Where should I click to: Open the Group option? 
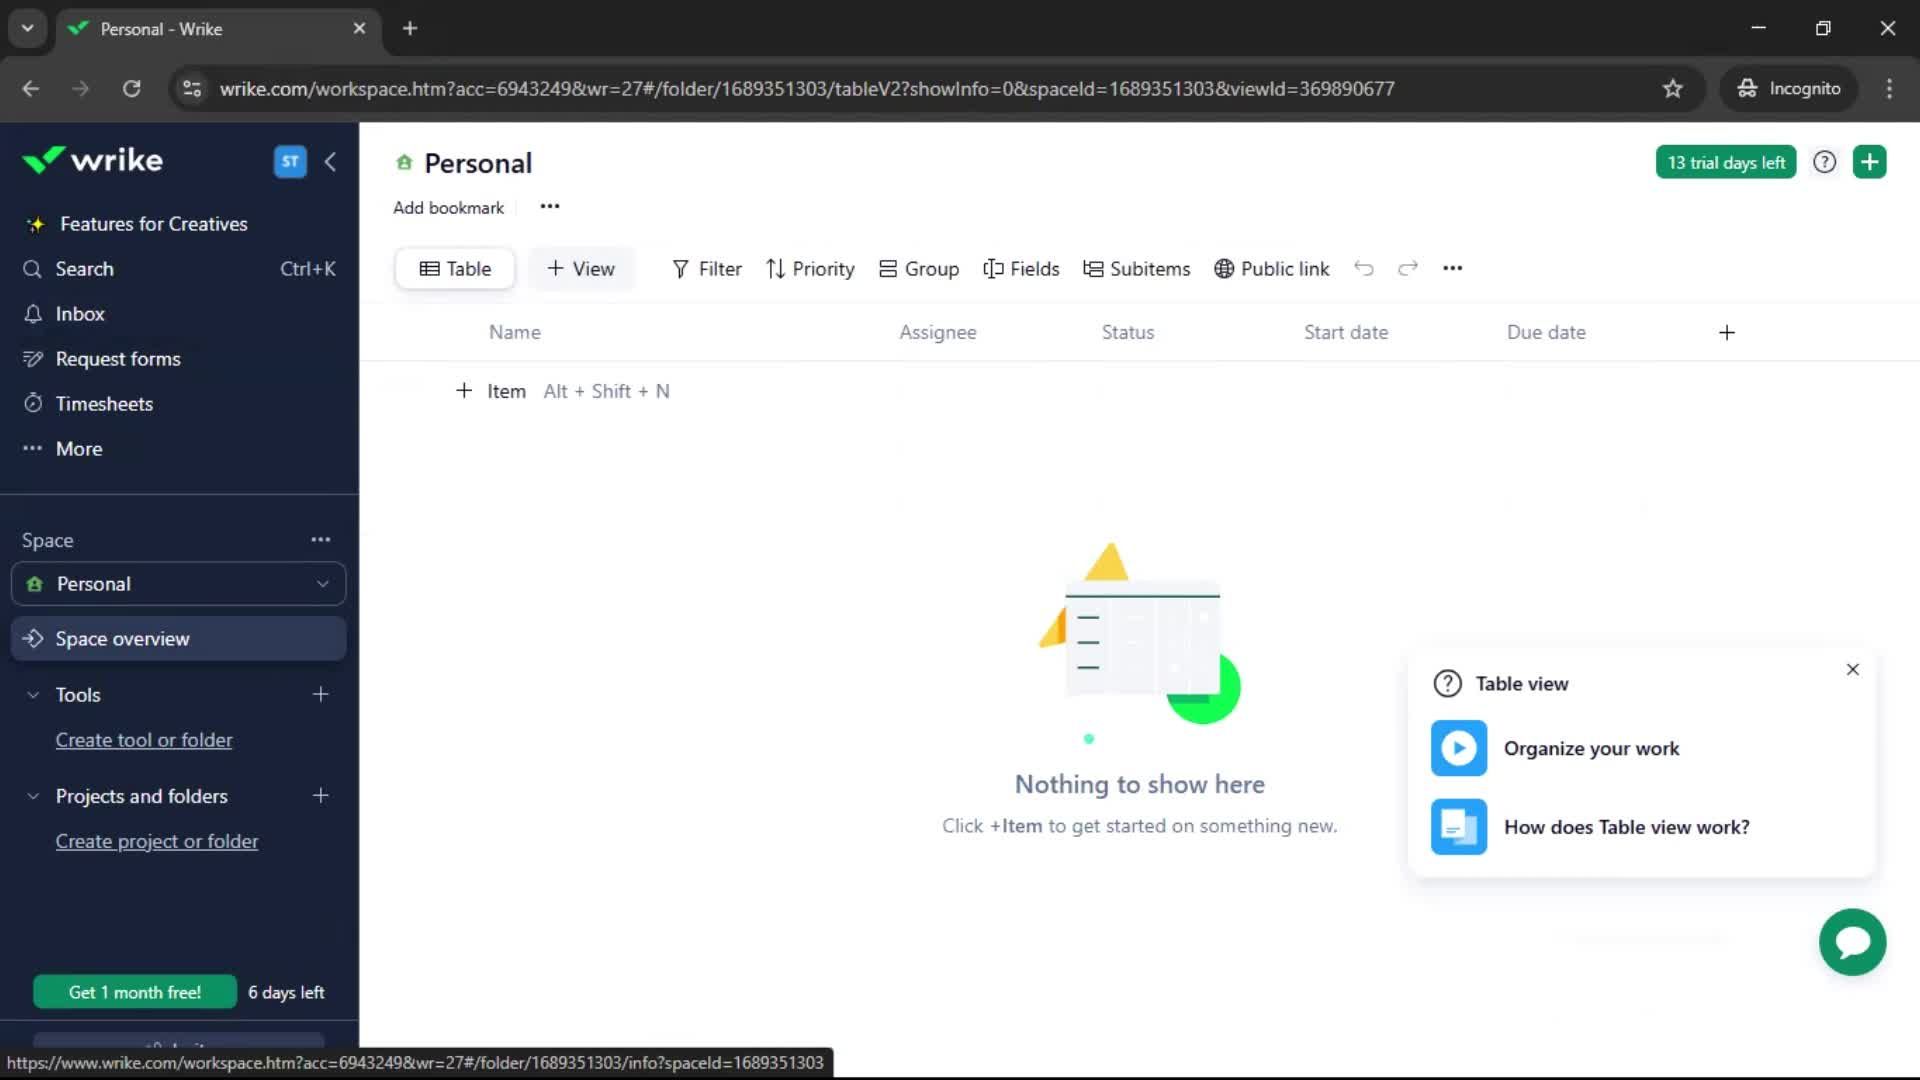point(919,269)
